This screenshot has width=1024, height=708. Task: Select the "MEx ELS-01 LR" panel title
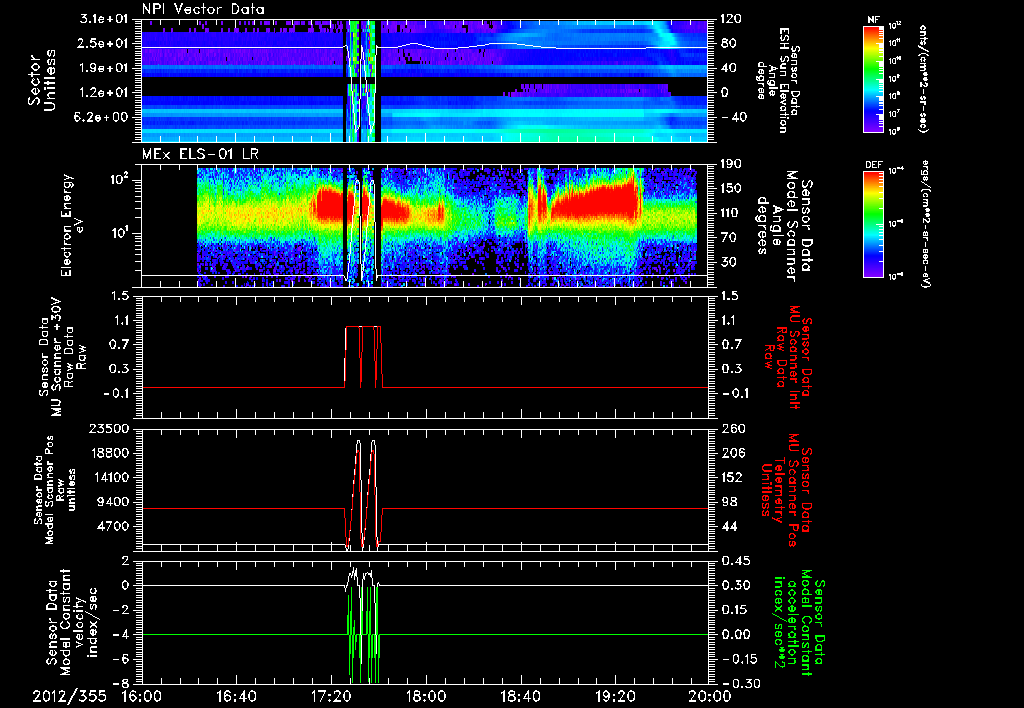click(x=200, y=155)
